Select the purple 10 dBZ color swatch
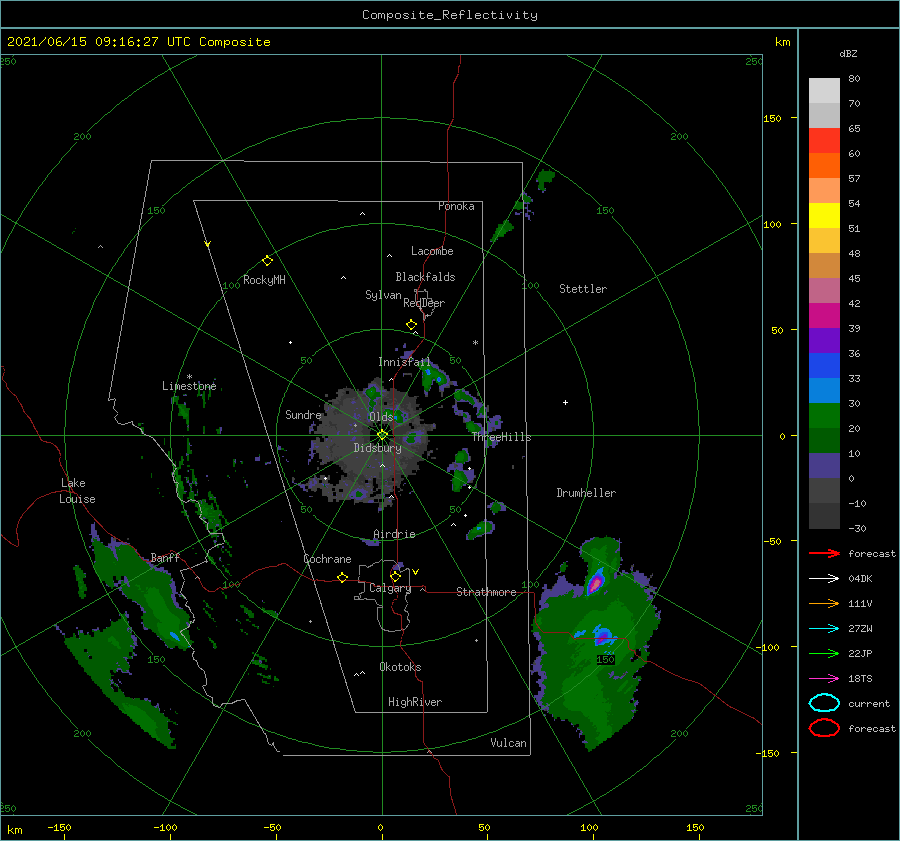The height and width of the screenshot is (841, 900). (x=824, y=466)
